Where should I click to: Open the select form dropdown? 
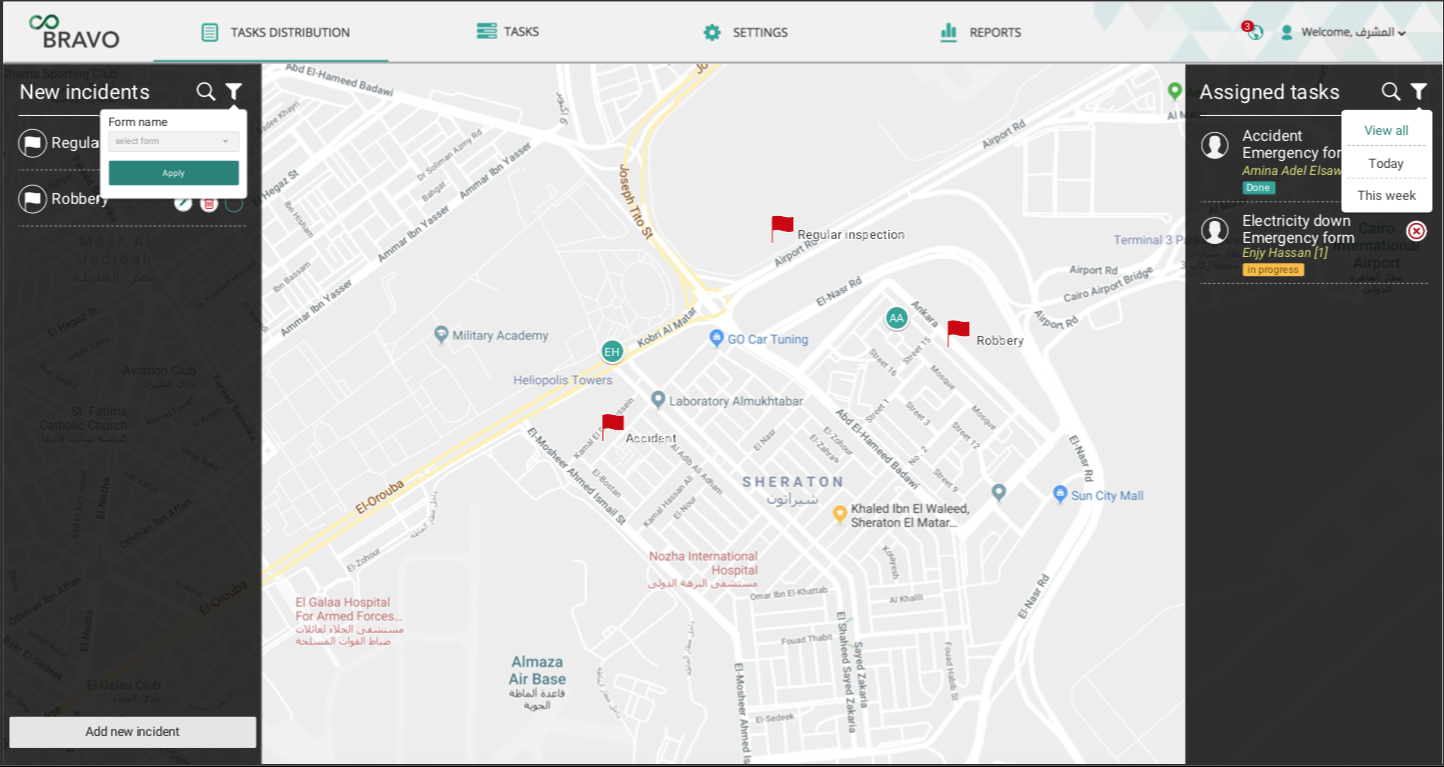click(x=173, y=141)
